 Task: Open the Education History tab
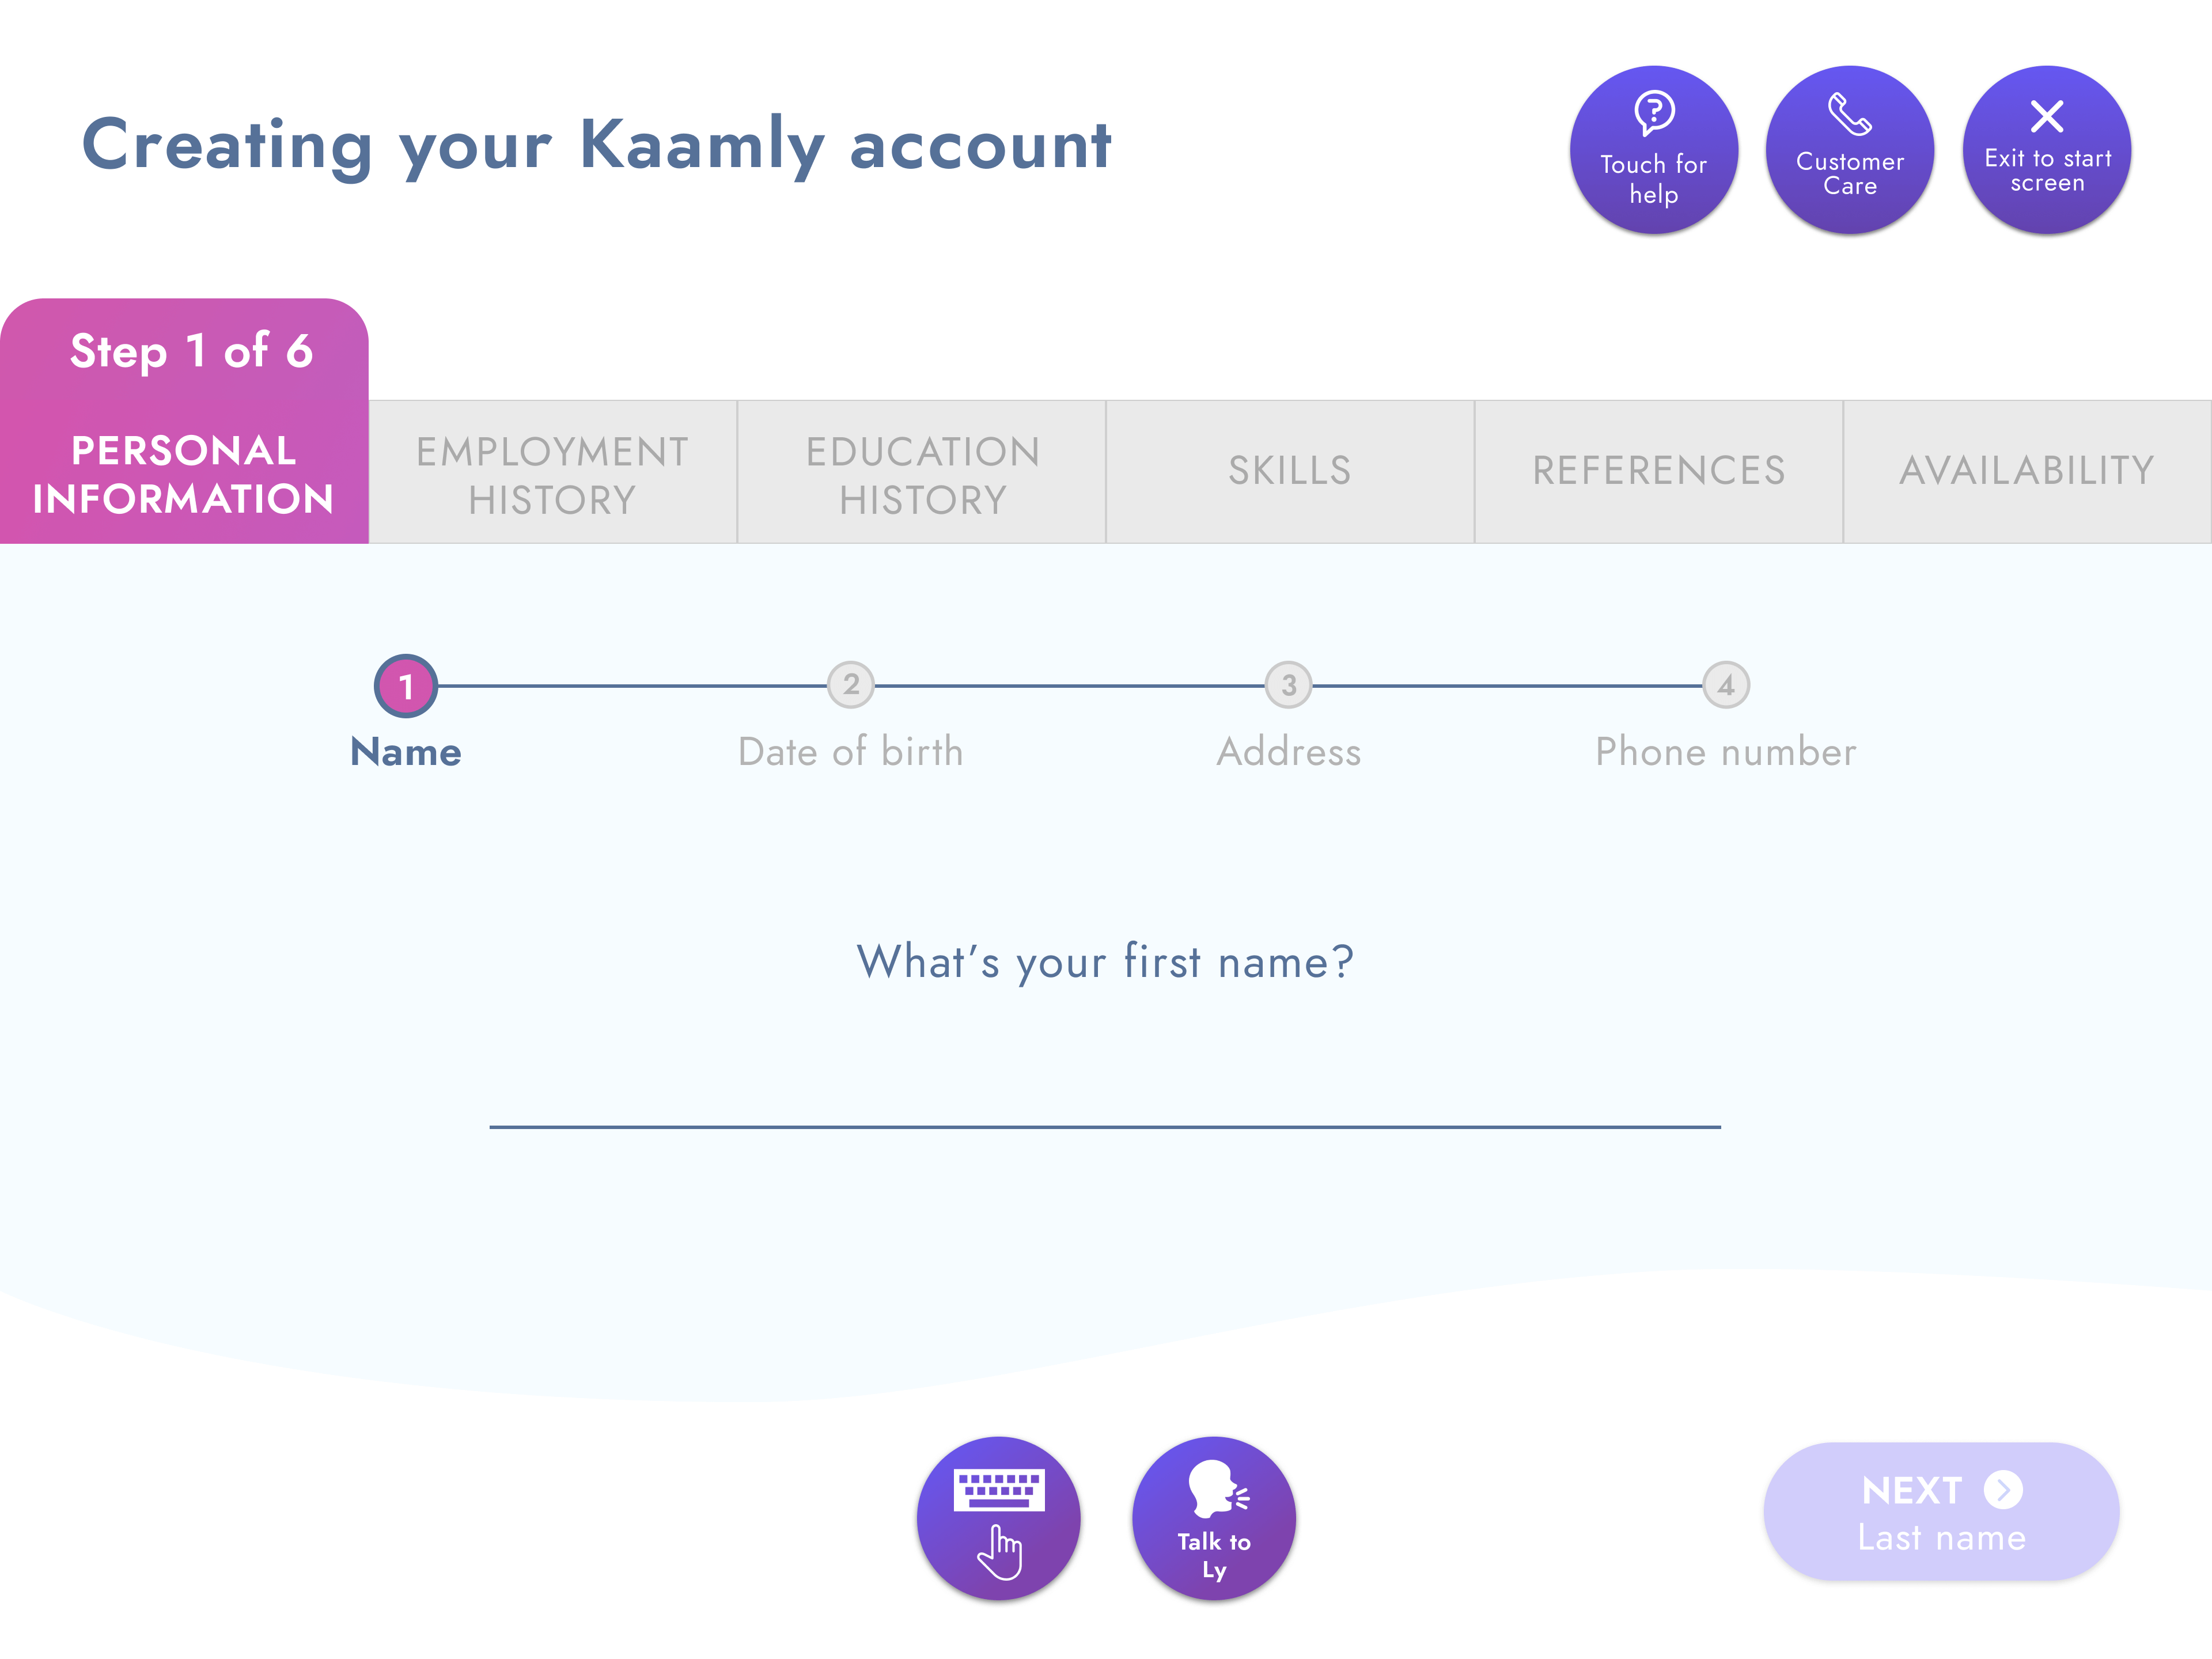pyautogui.click(x=921, y=472)
